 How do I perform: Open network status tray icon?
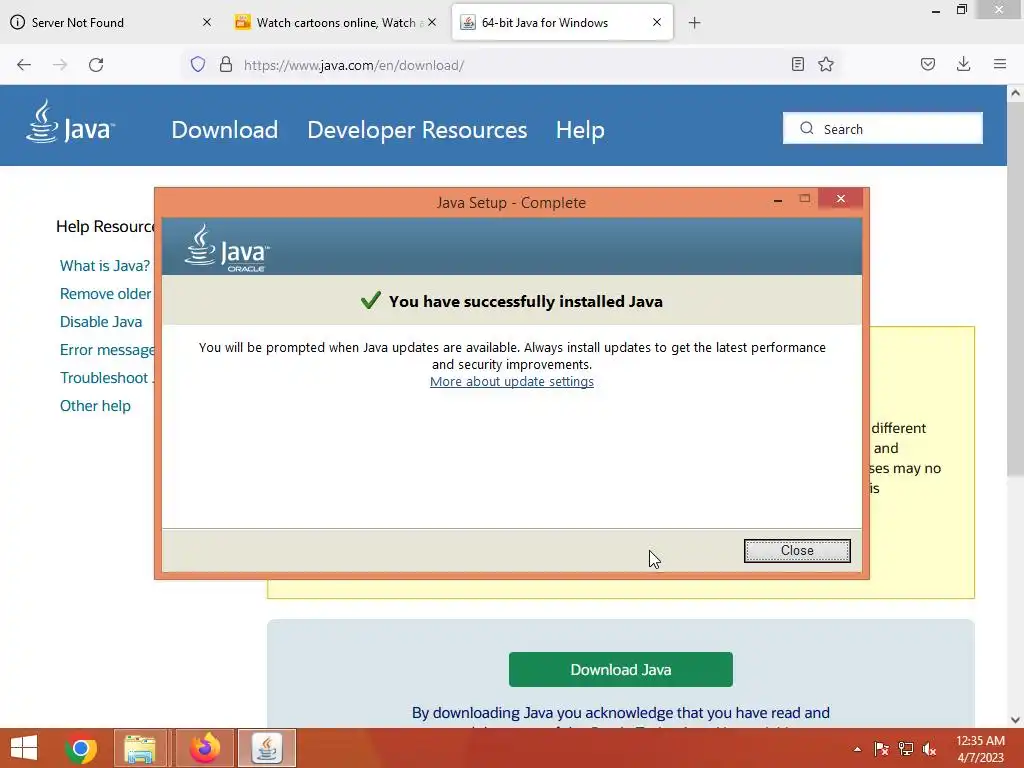pyautogui.click(x=906, y=749)
